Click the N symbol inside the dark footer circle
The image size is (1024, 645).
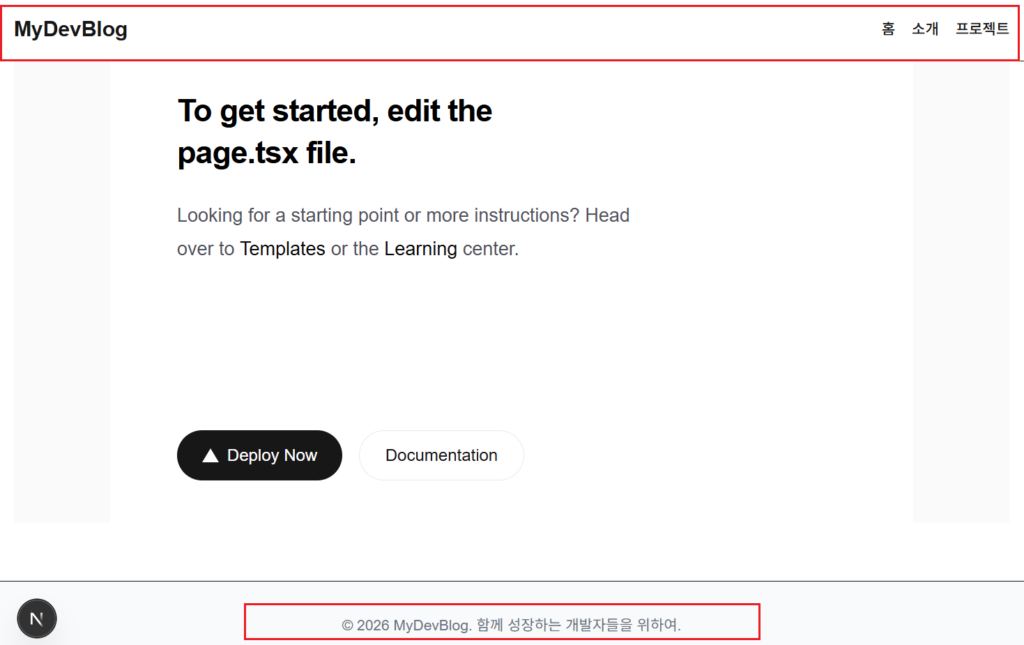37,618
